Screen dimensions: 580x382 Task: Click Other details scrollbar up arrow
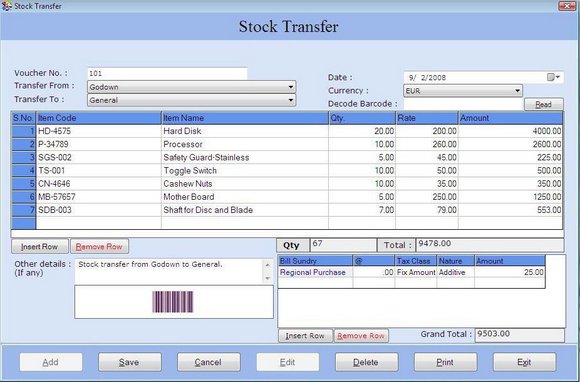268,264
